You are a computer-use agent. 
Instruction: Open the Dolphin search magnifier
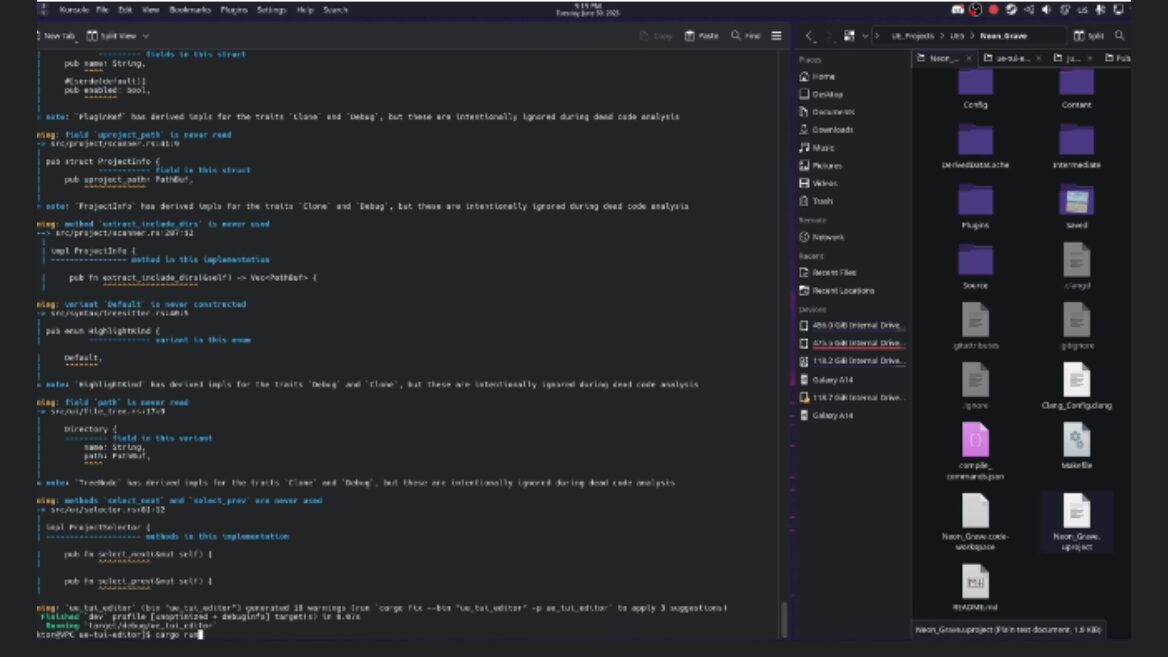coord(1119,36)
